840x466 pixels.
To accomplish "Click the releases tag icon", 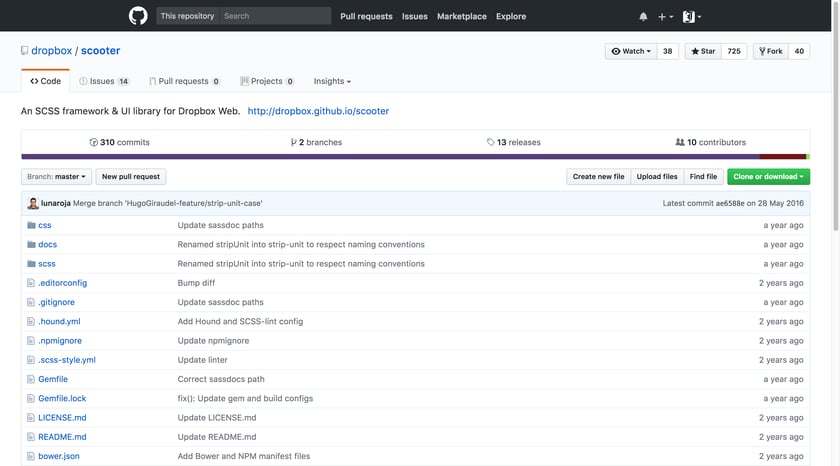I will 490,142.
